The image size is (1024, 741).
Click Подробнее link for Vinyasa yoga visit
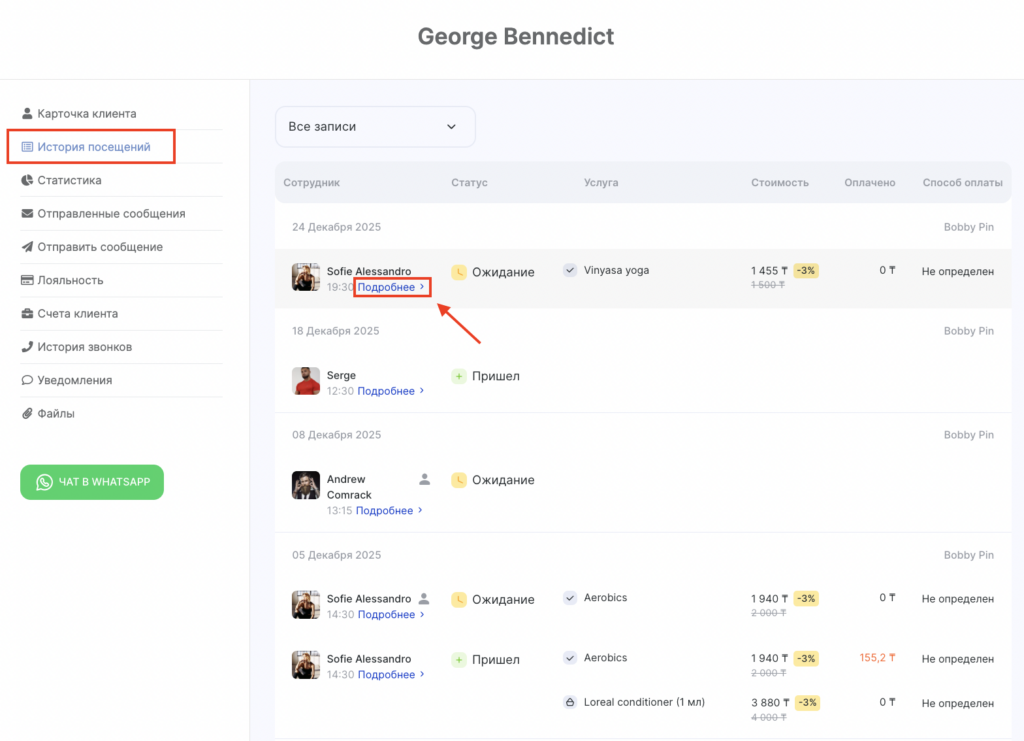[387, 287]
